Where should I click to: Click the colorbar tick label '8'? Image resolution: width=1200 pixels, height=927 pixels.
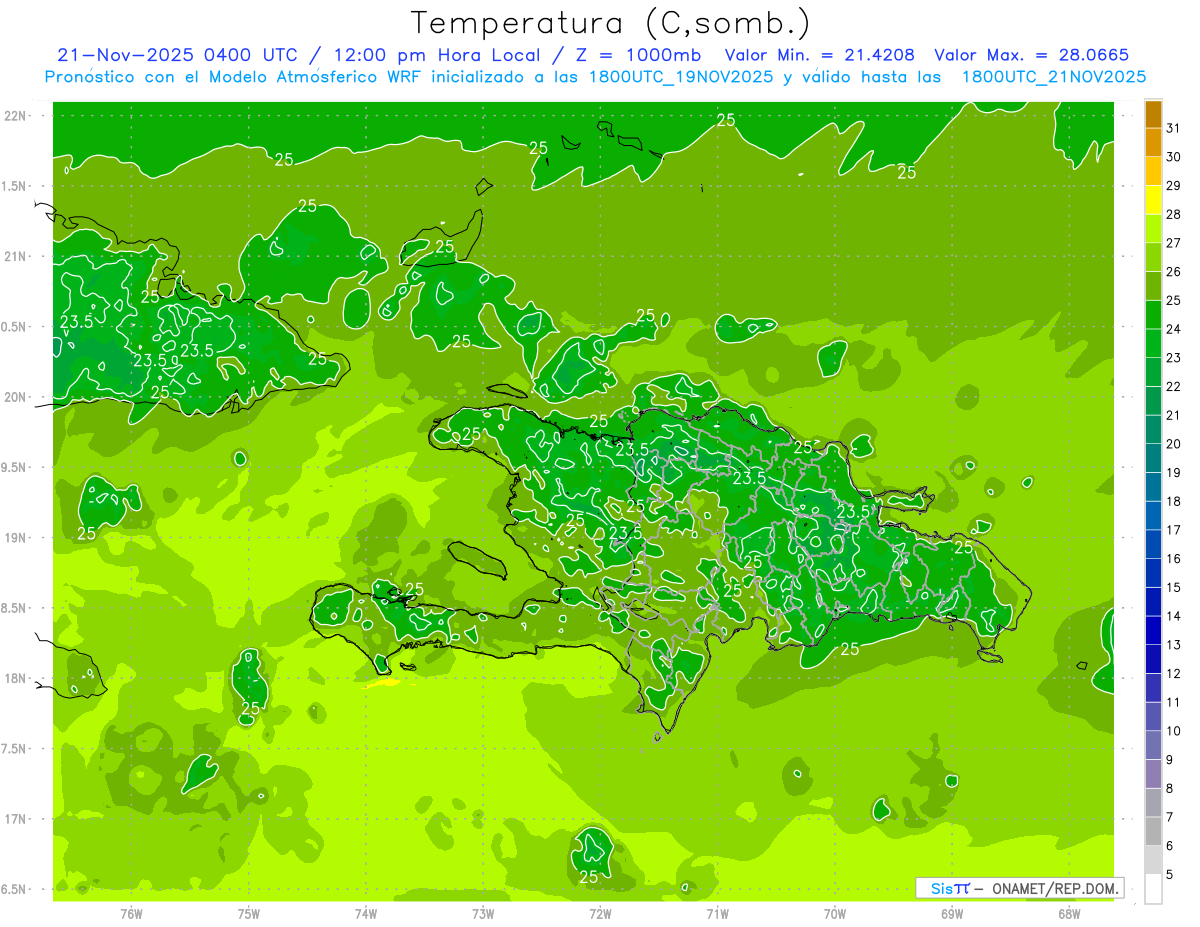(x=1169, y=789)
